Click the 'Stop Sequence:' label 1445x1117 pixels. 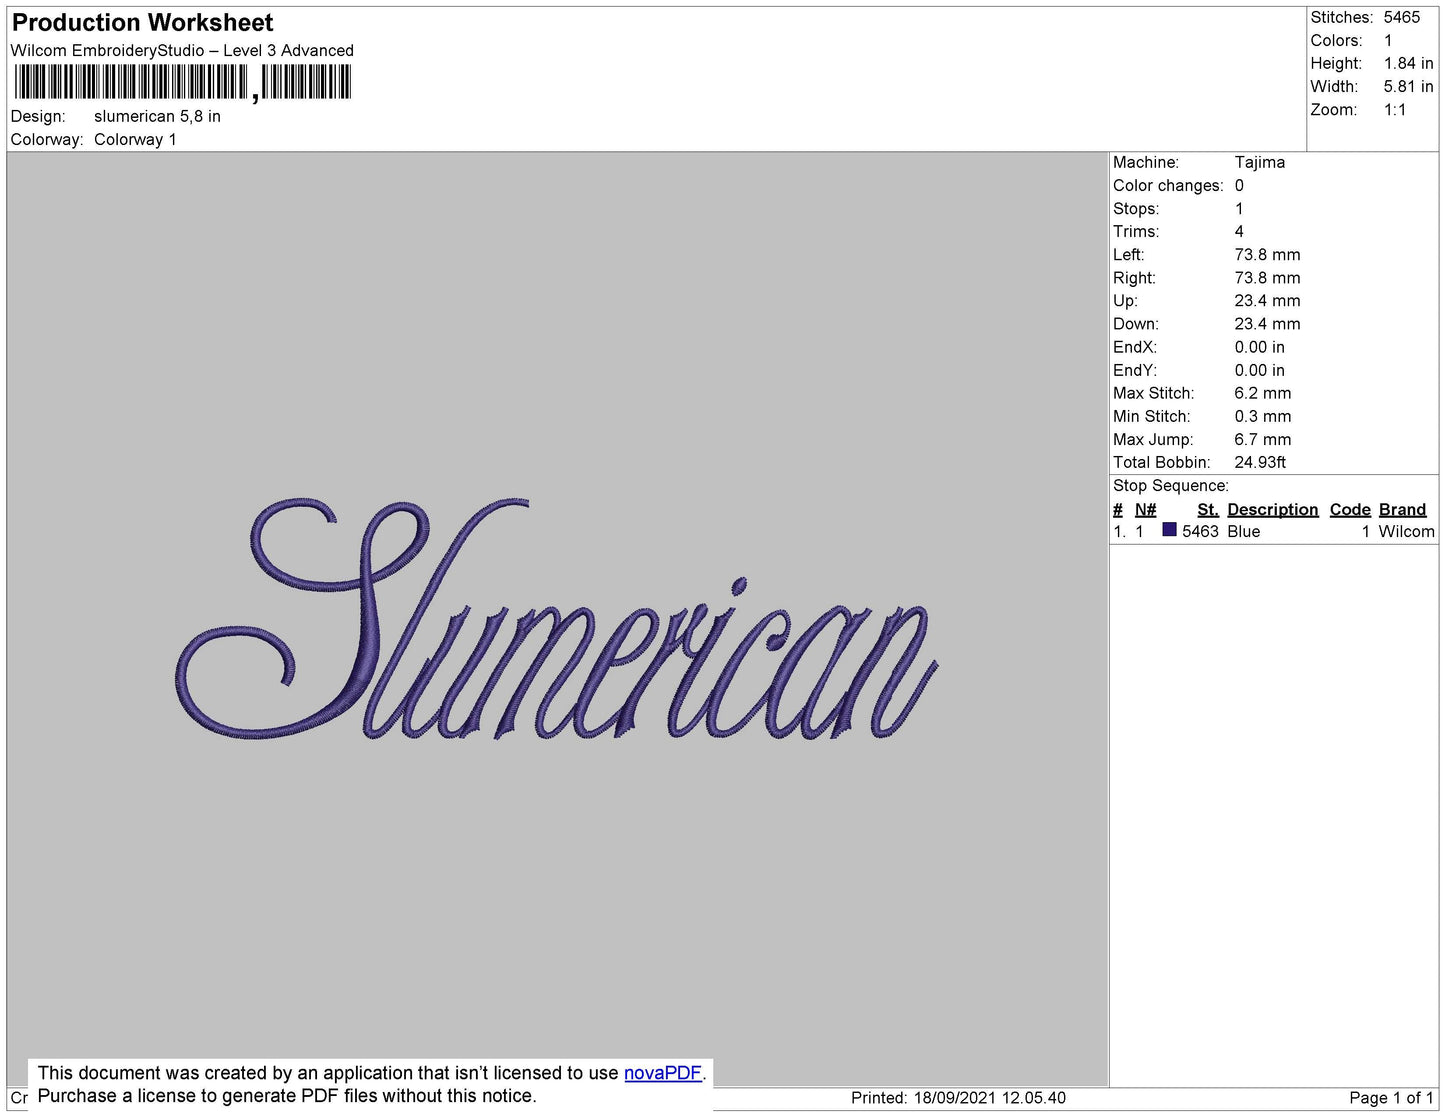1171,485
